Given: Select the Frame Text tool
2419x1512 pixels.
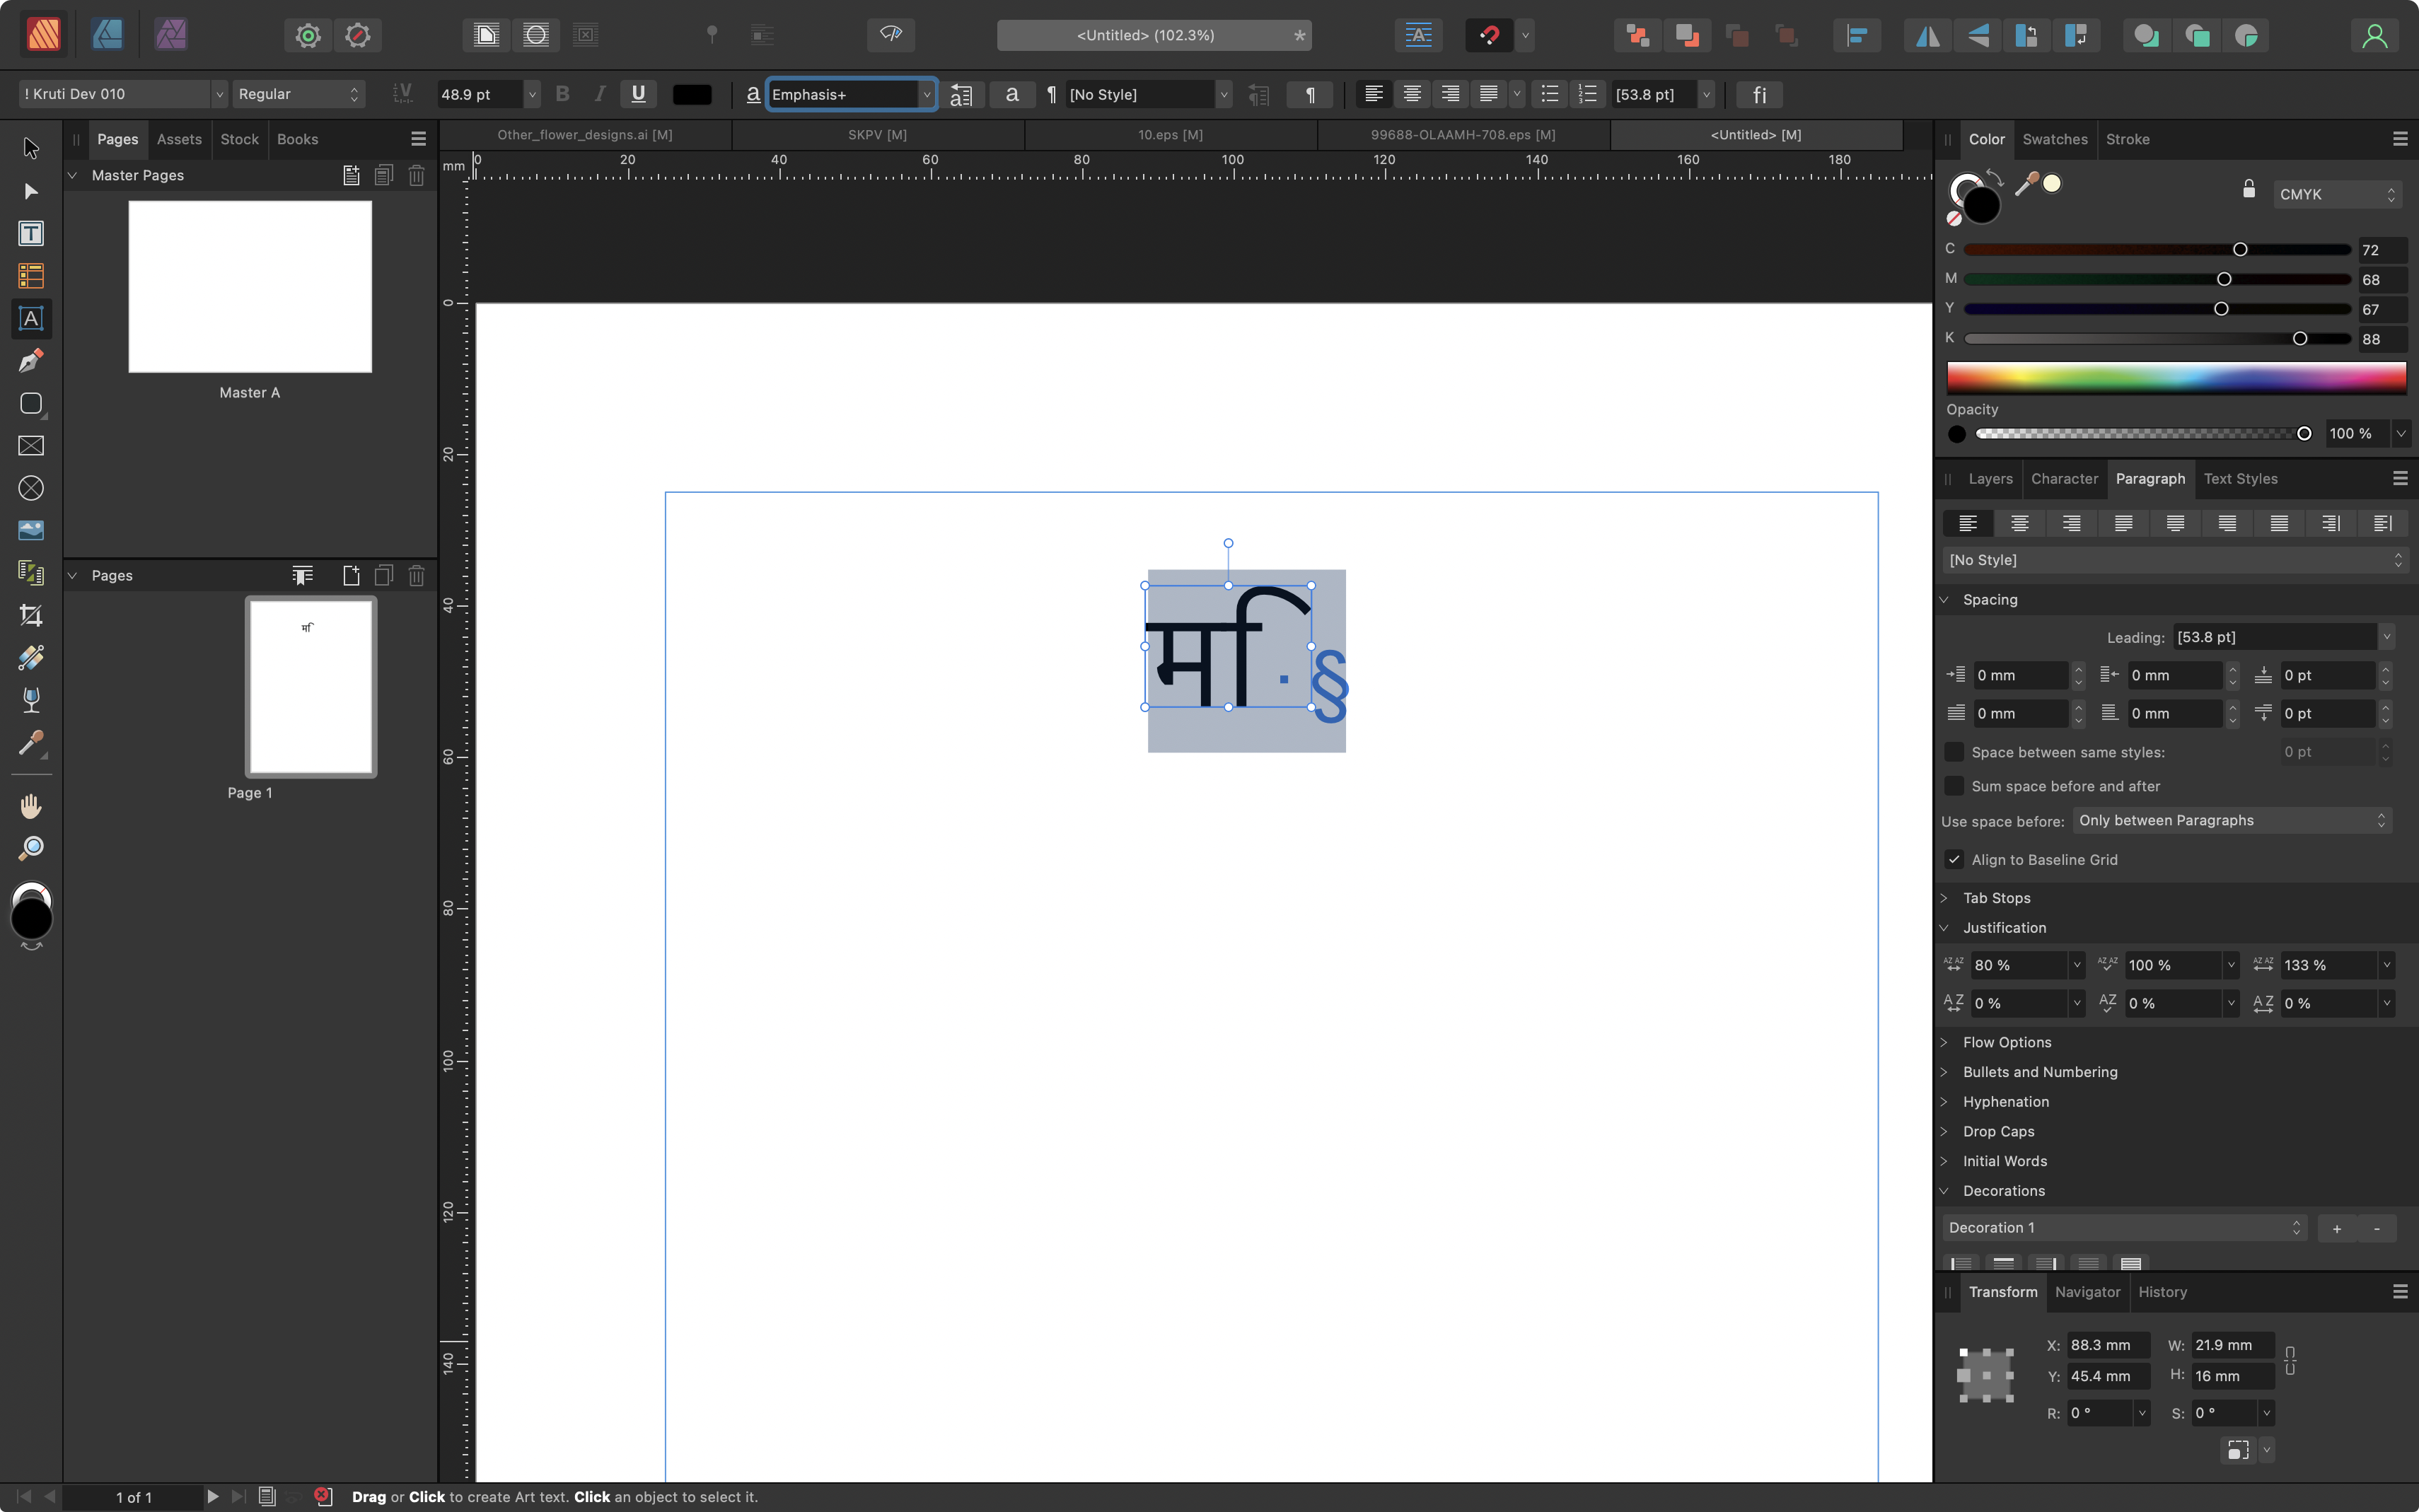Looking at the screenshot, I should click(31, 233).
